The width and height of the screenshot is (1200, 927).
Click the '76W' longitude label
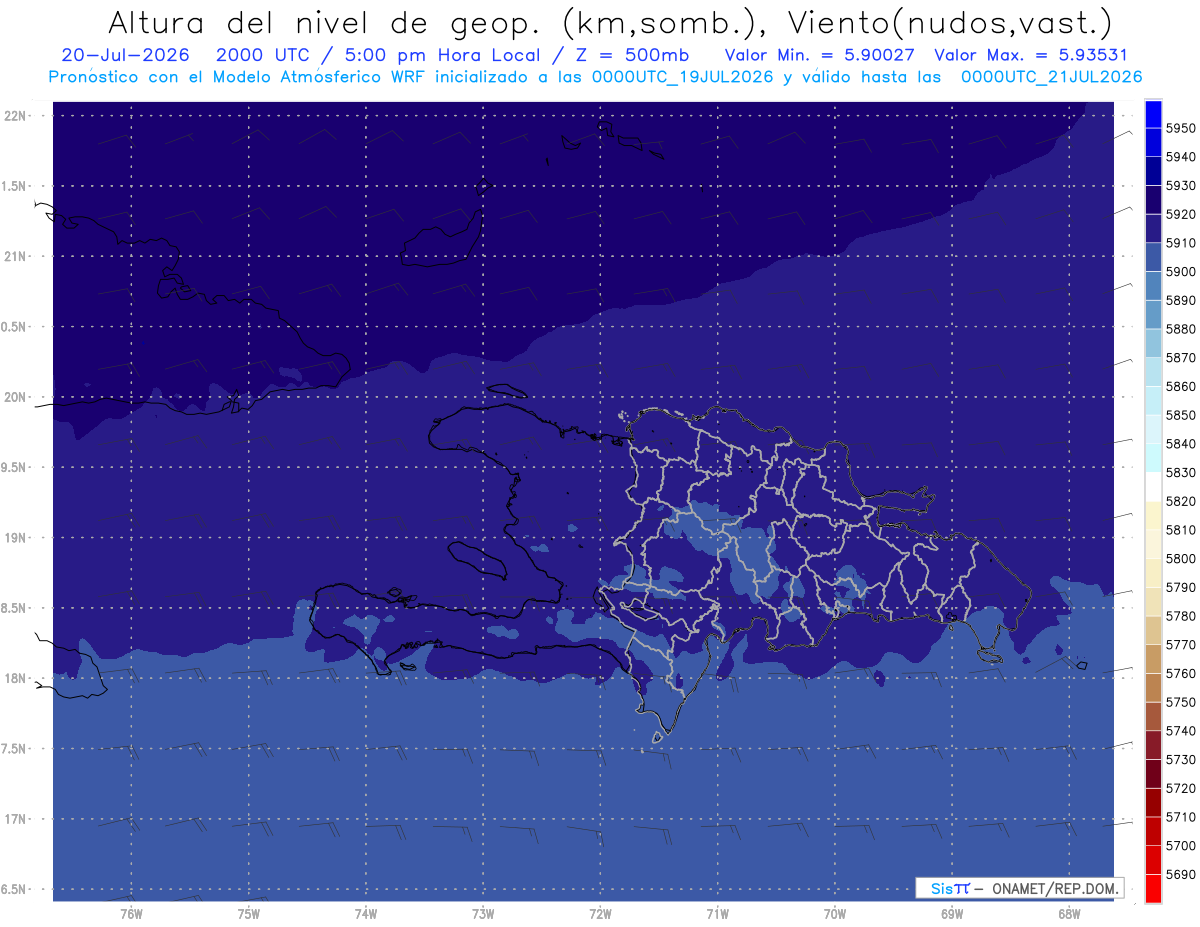click(131, 913)
